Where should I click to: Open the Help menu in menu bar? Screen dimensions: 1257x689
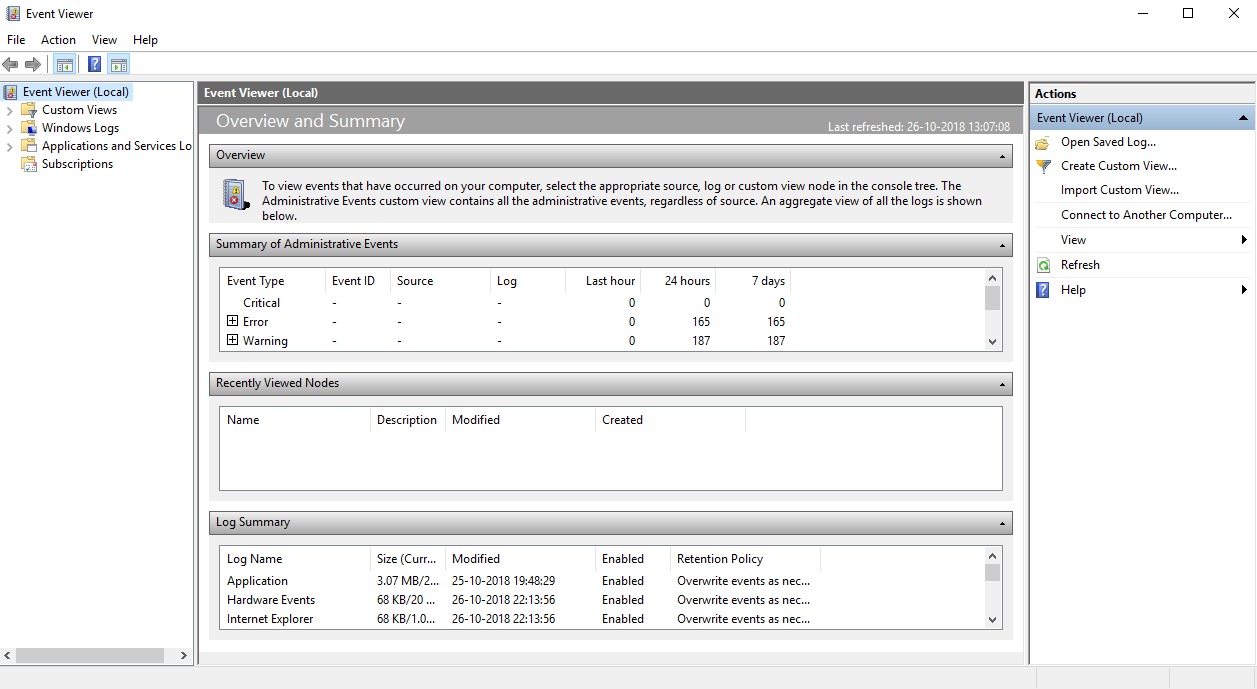[x=145, y=40]
